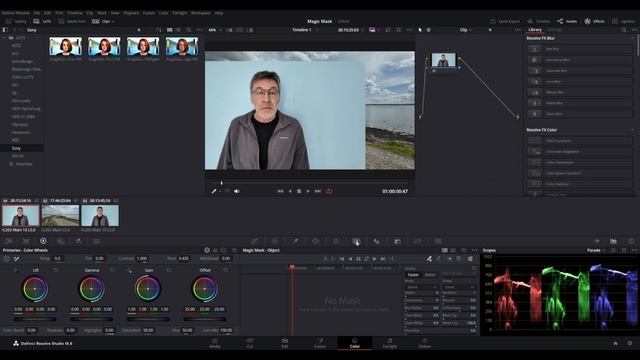
Task: Select the Sony LUT folder
Action: pos(22,148)
